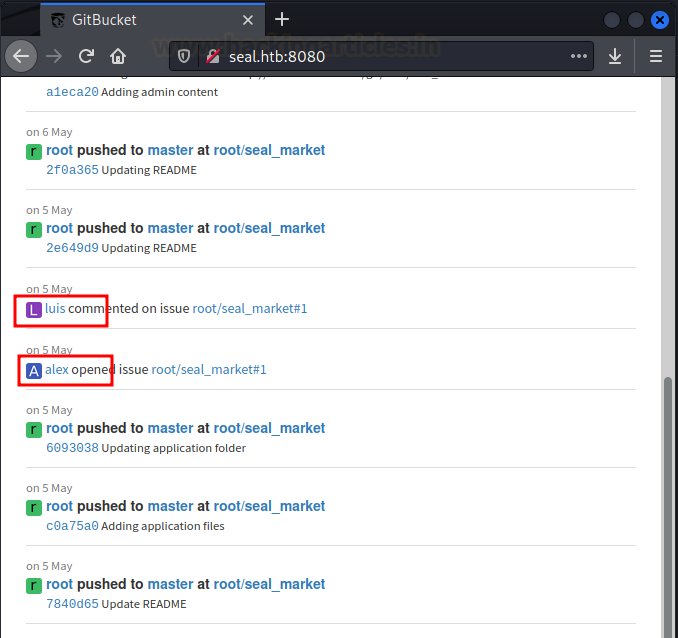Click the purple L avatar for luis
The image size is (678, 638).
click(34, 310)
